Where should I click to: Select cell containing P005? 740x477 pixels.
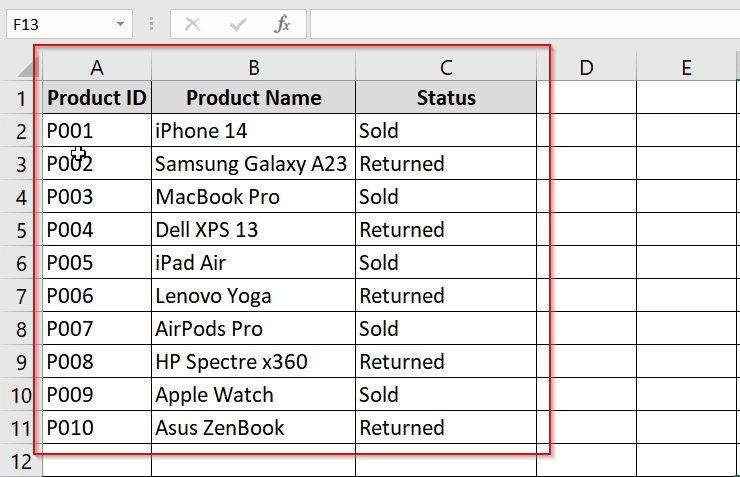click(97, 262)
